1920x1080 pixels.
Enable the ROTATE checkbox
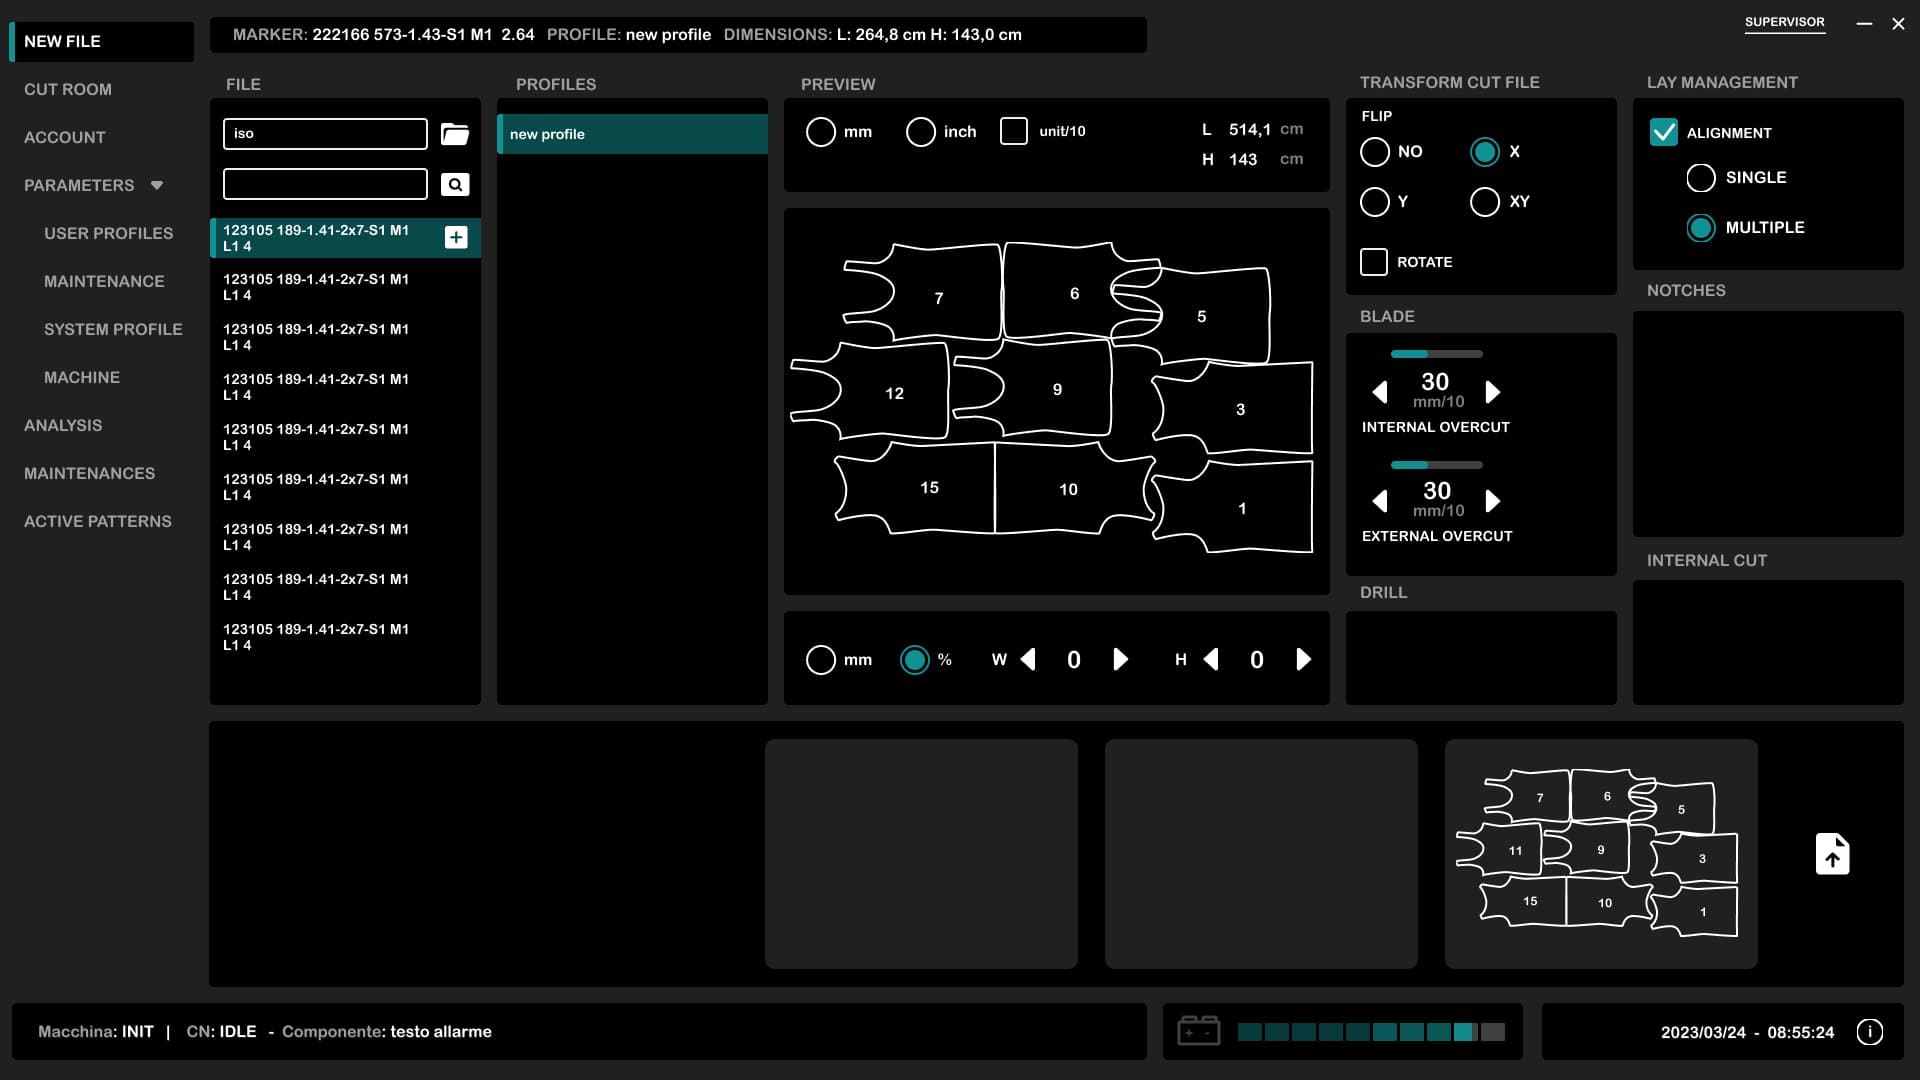tap(1374, 262)
